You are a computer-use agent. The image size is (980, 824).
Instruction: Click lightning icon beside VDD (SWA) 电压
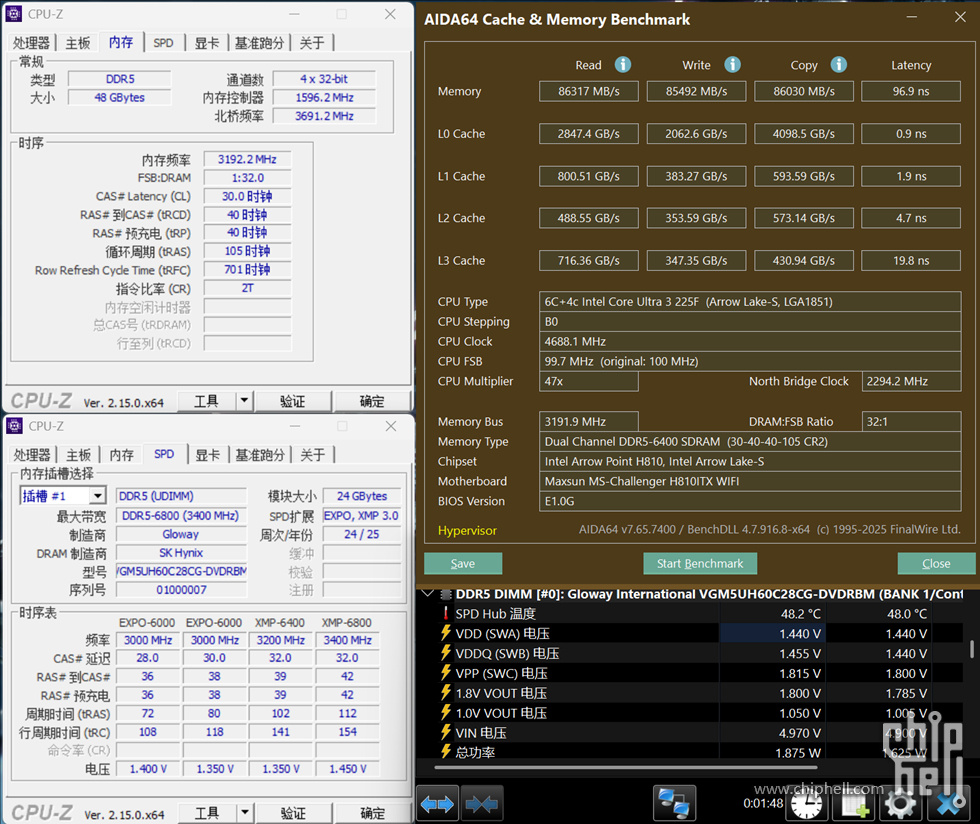tap(445, 633)
